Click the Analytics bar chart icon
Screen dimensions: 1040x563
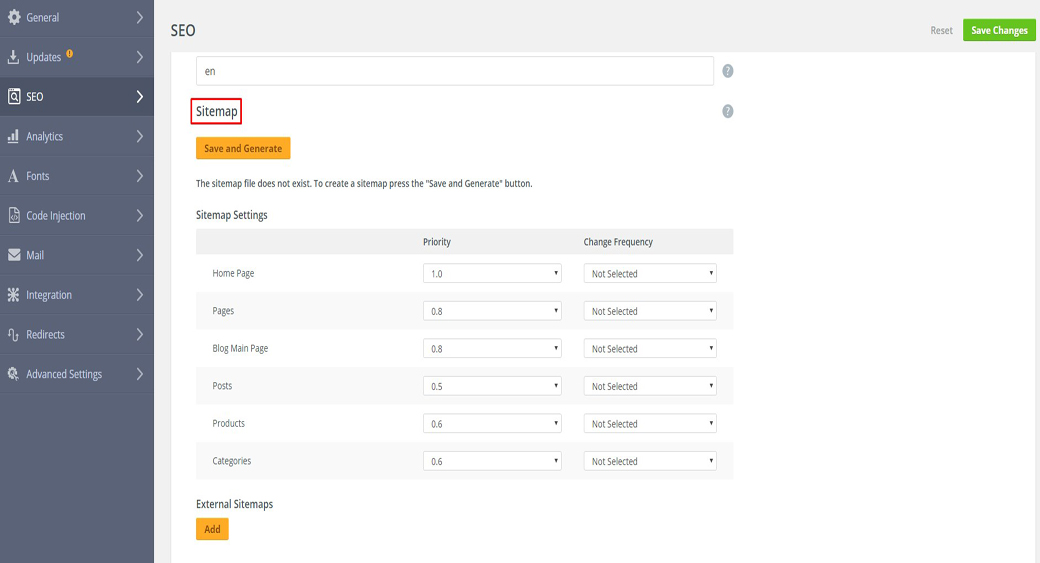tap(14, 136)
